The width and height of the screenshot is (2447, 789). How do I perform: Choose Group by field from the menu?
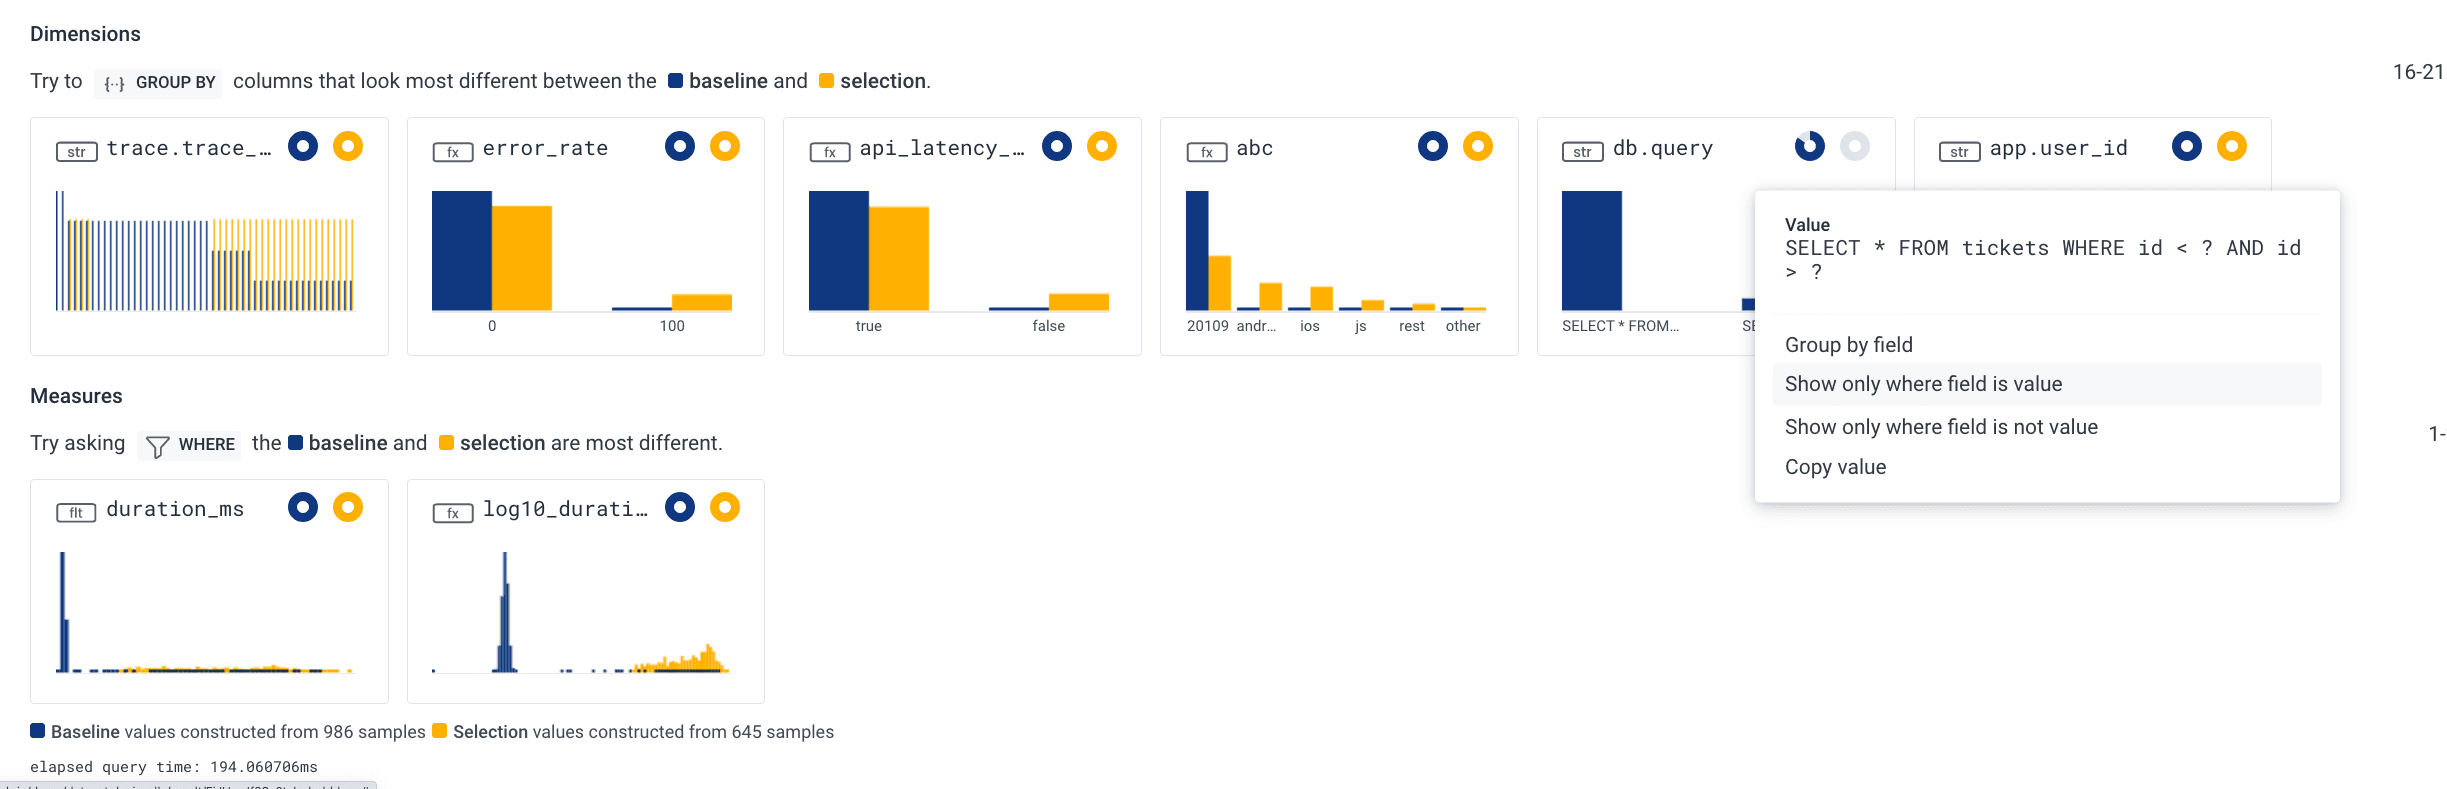1848,345
